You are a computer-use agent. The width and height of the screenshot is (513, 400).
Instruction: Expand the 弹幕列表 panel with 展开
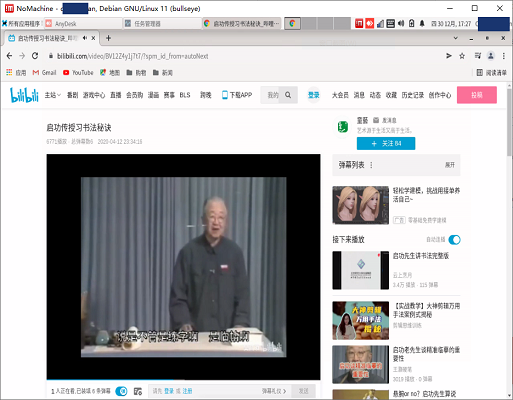coord(450,165)
